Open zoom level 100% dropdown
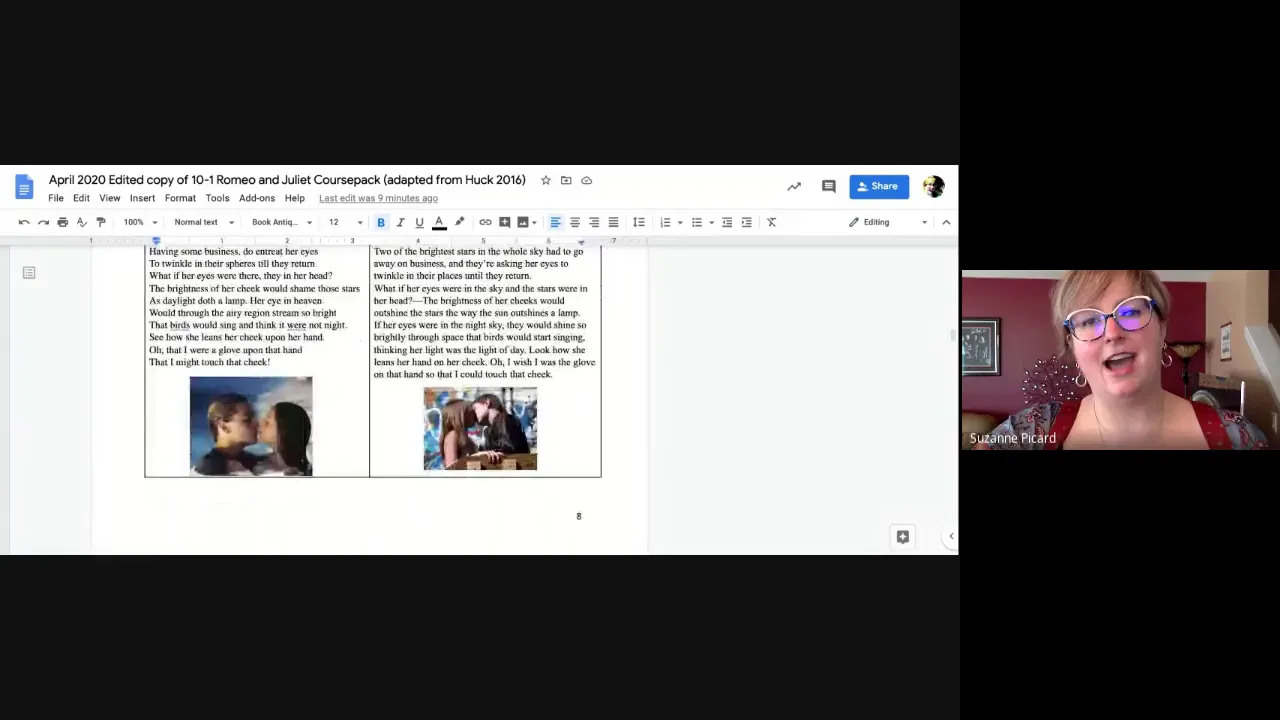Screen dimensions: 1280x720 [x=140, y=222]
